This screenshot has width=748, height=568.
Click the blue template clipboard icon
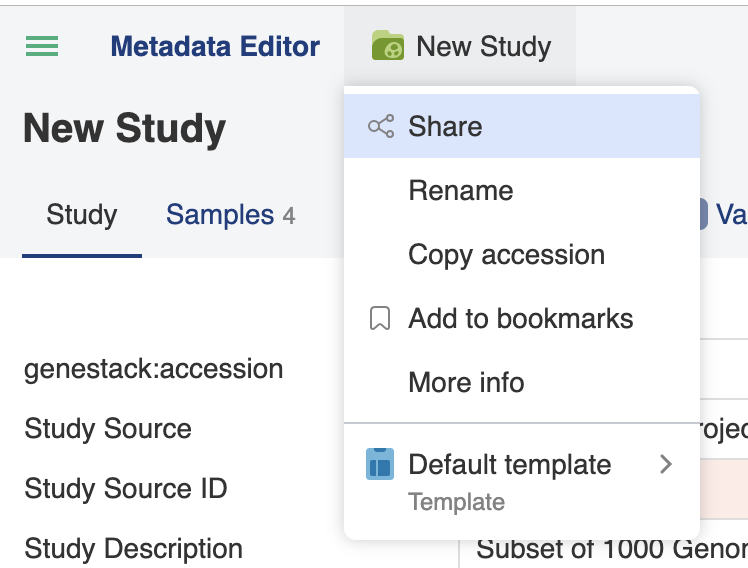(380, 464)
